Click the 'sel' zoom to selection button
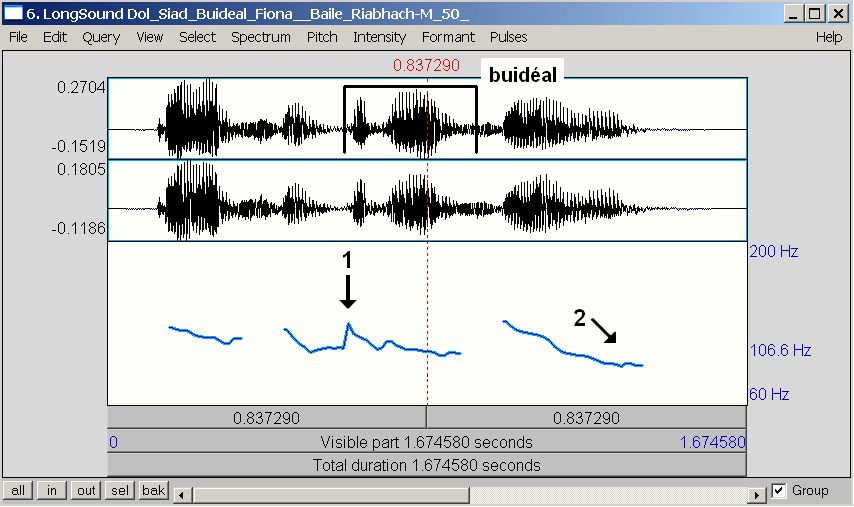854x507 pixels. (x=120, y=491)
